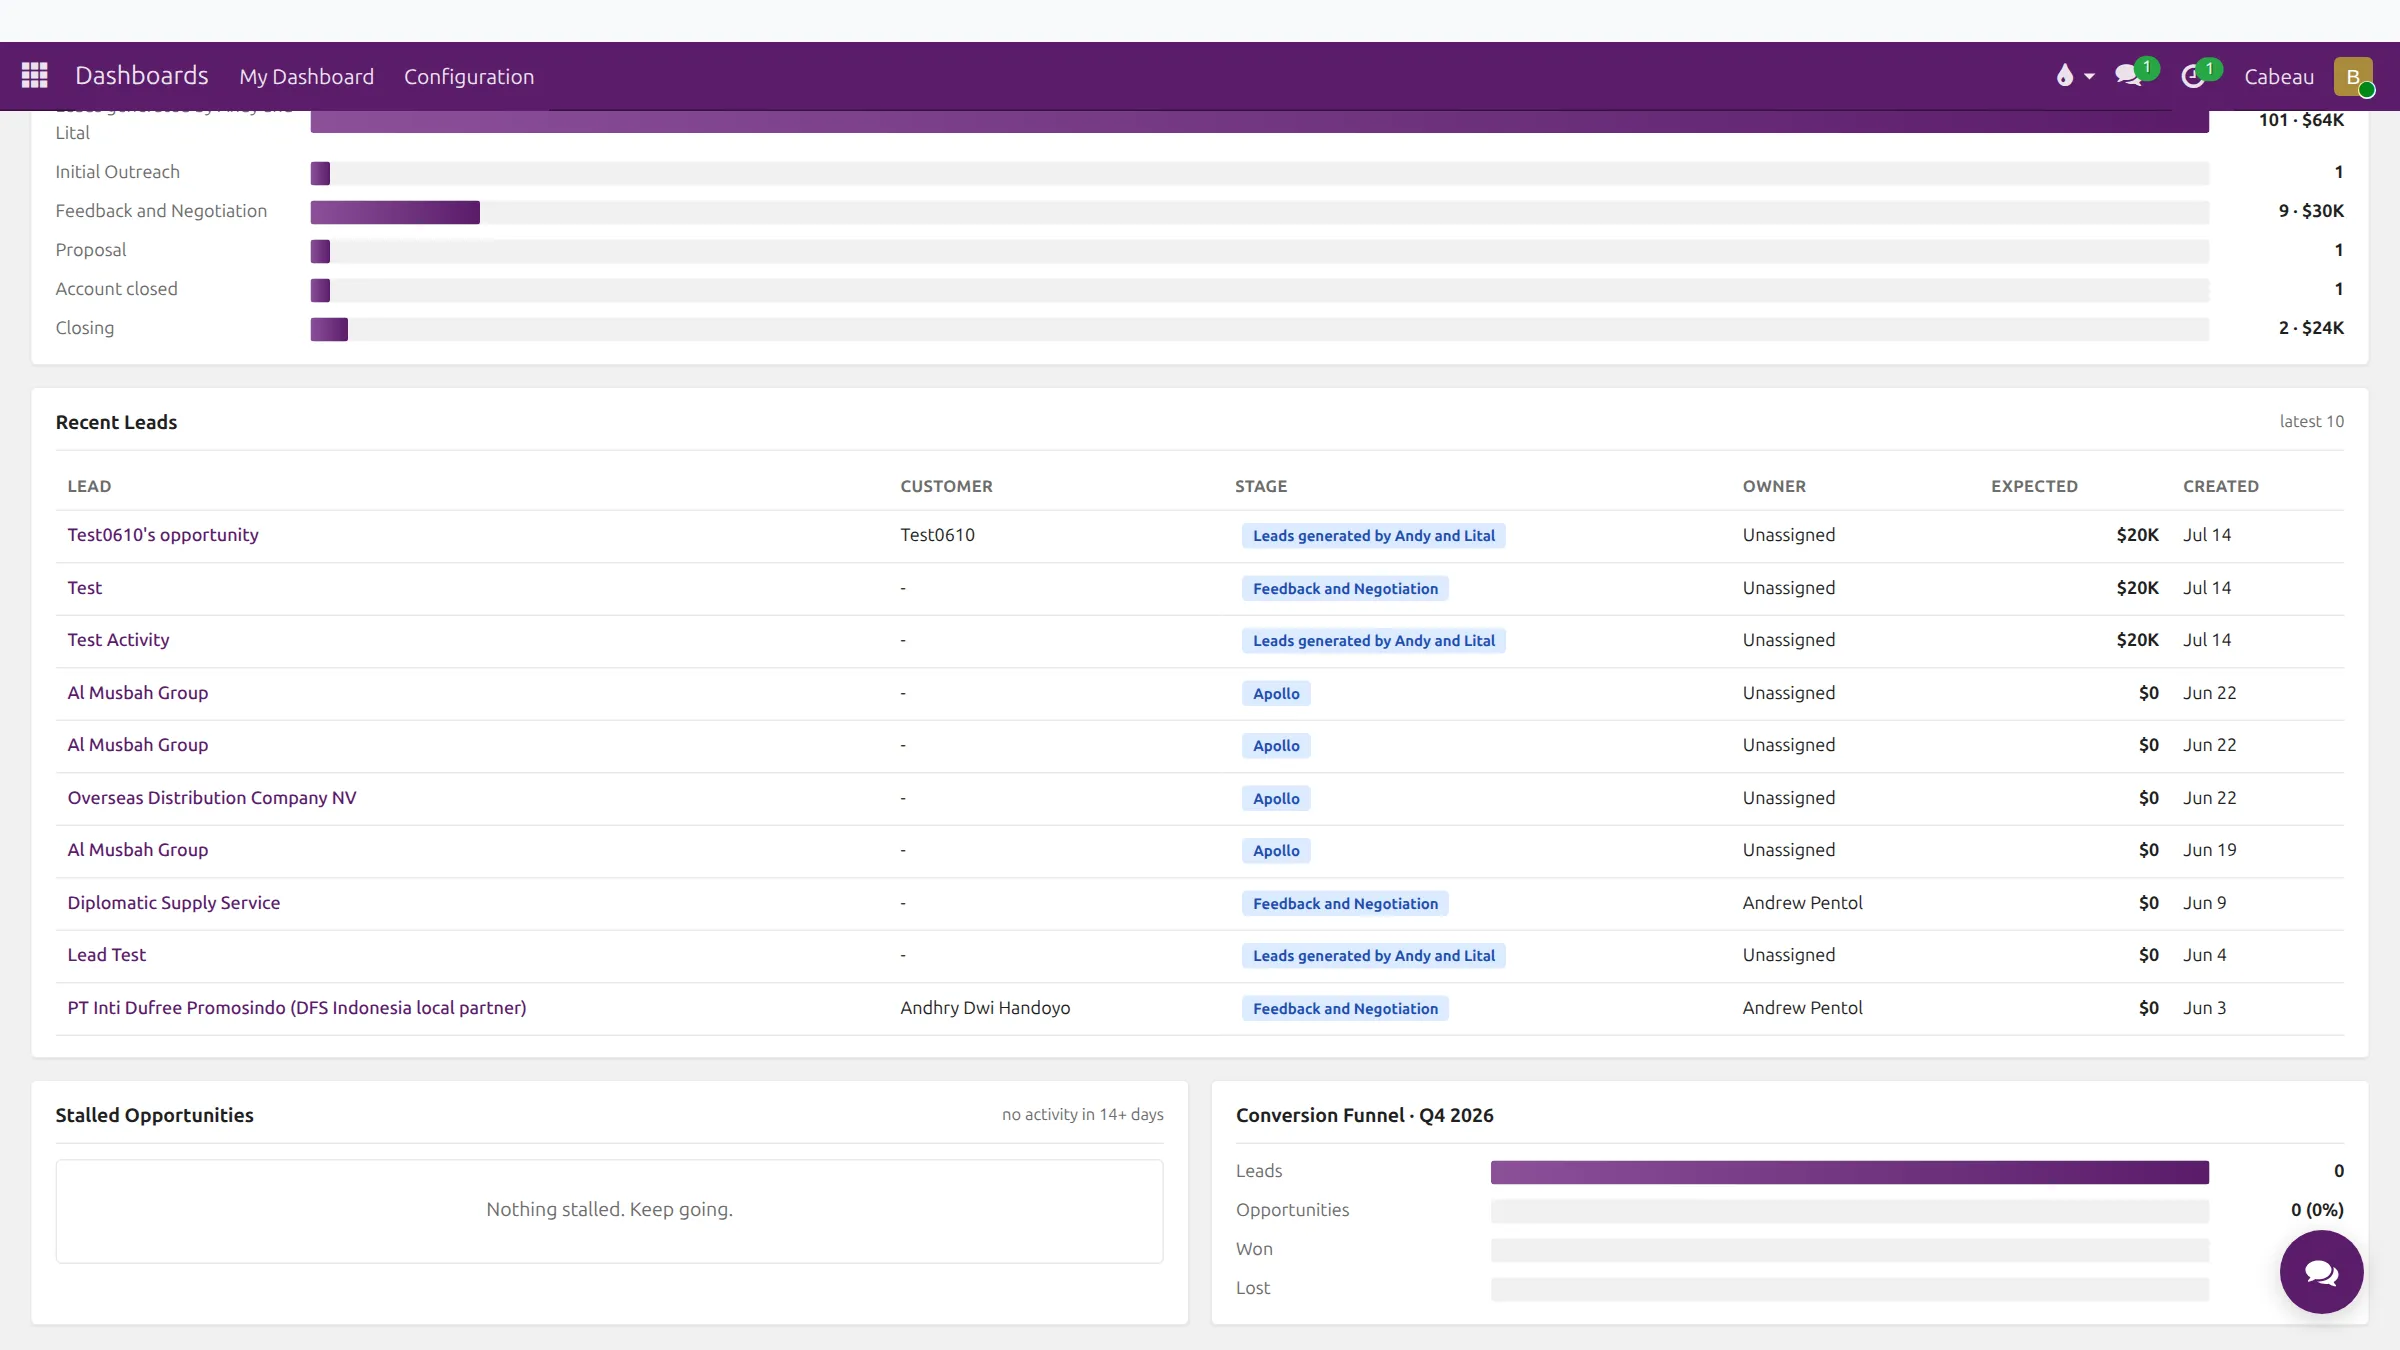Click the '9 · $30K' pipeline value
The image size is (2400, 1350).
pyautogui.click(x=2311, y=211)
